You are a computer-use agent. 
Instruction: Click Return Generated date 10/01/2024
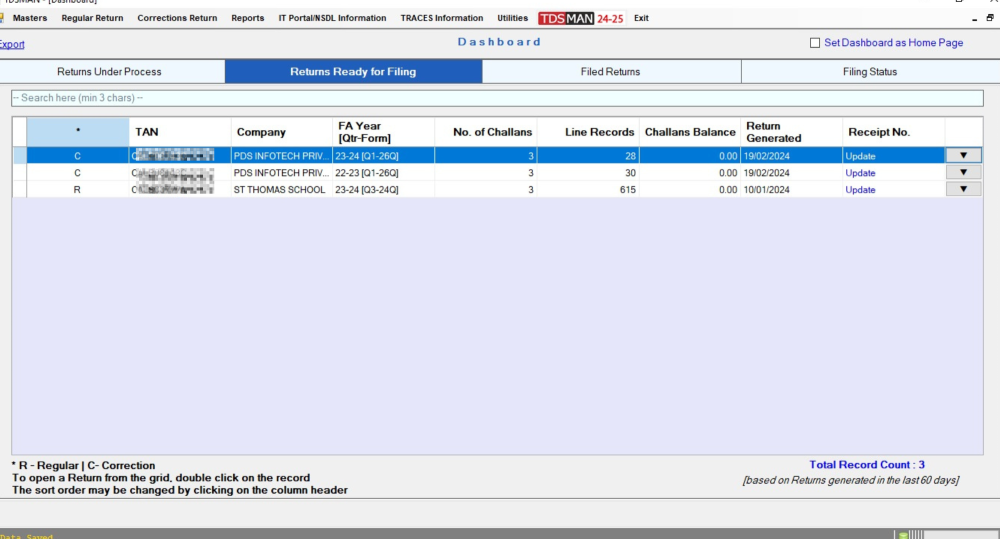pos(767,189)
